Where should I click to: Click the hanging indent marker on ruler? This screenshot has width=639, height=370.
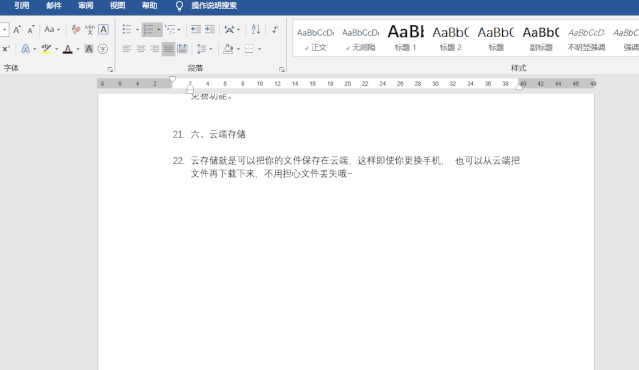(190, 87)
